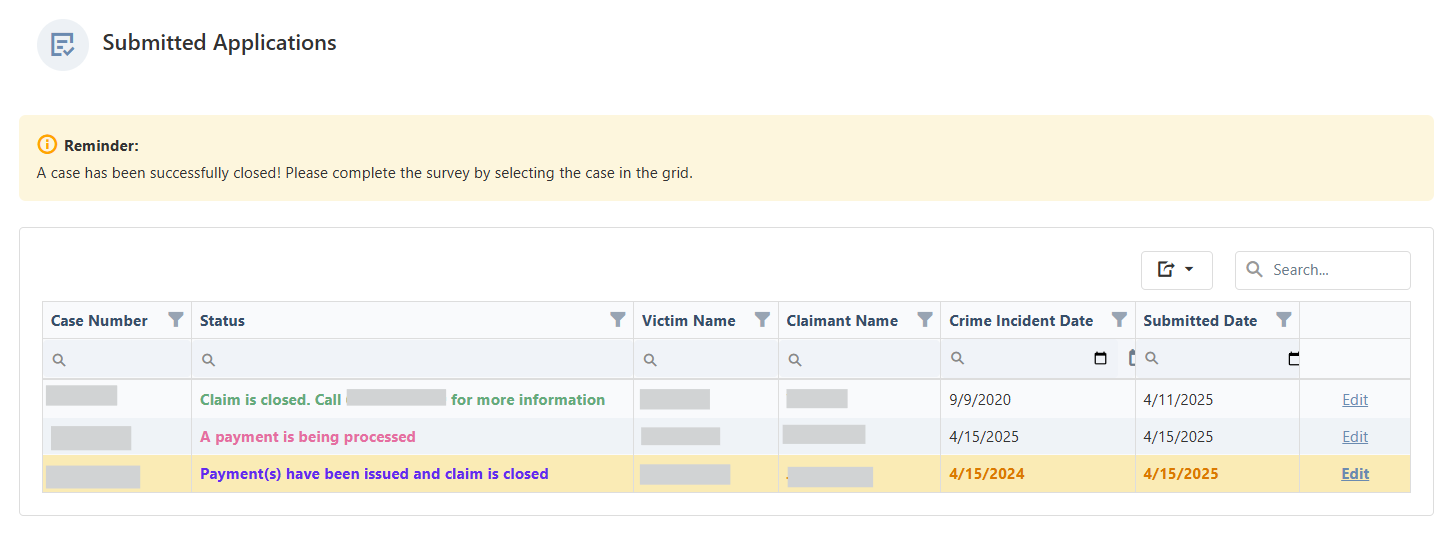Open the Submitted Date column filter

pyautogui.click(x=1283, y=320)
